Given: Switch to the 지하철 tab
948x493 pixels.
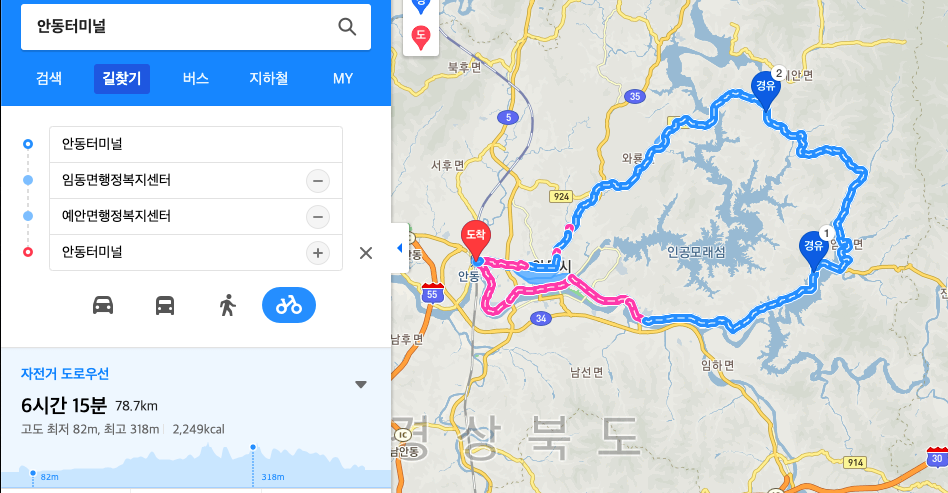Looking at the screenshot, I should coord(269,79).
